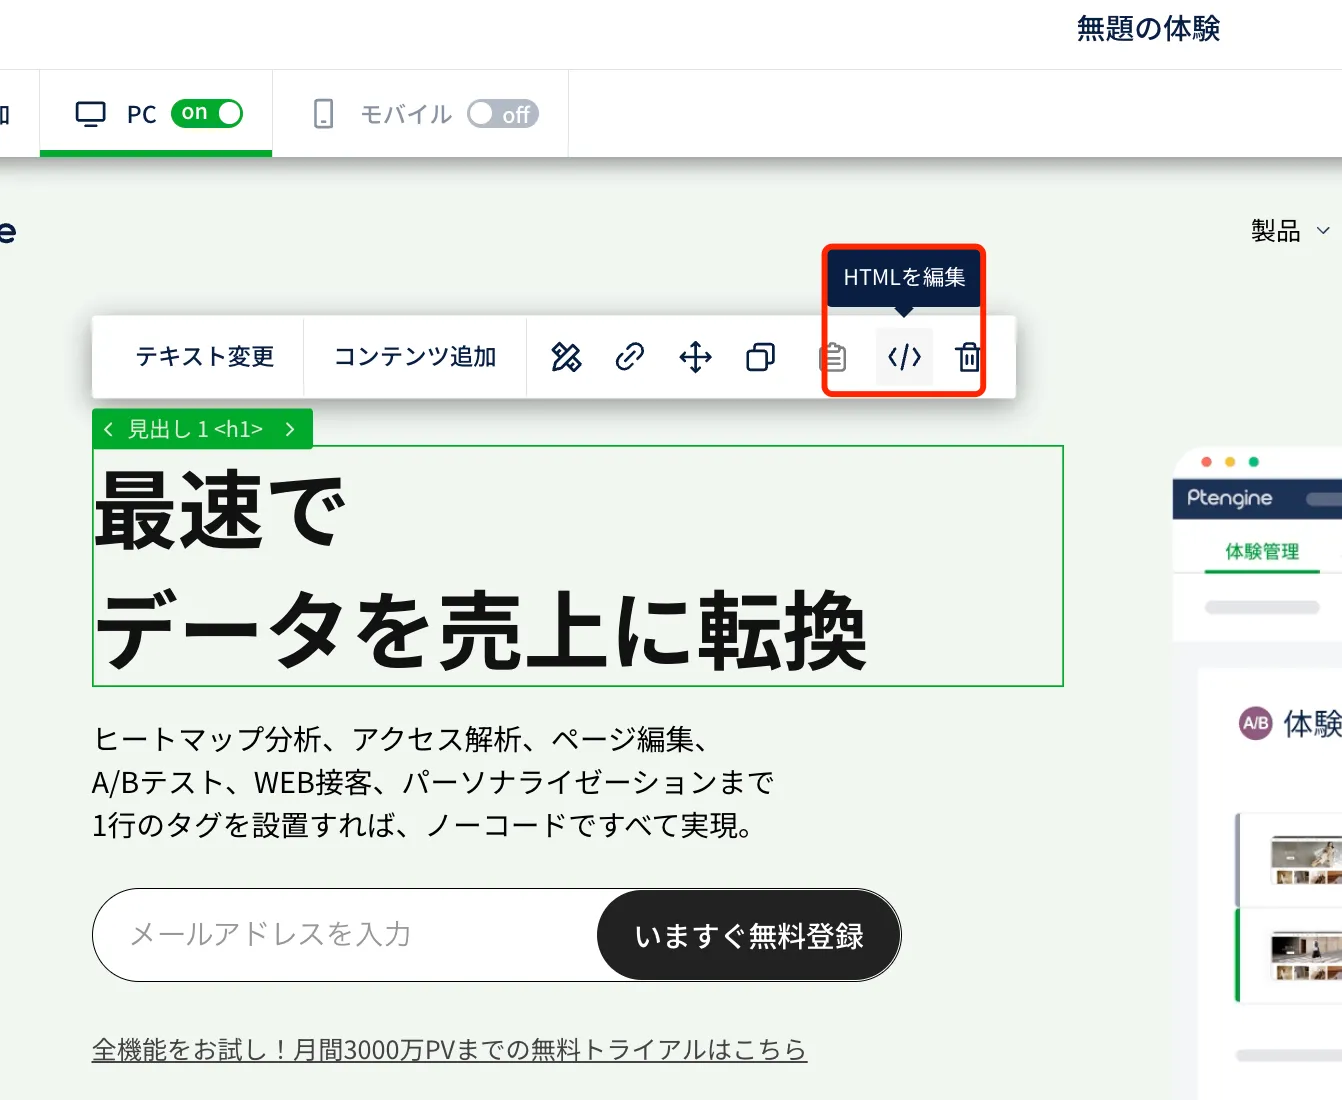Click the edit style pencil-ruler icon

click(x=566, y=357)
